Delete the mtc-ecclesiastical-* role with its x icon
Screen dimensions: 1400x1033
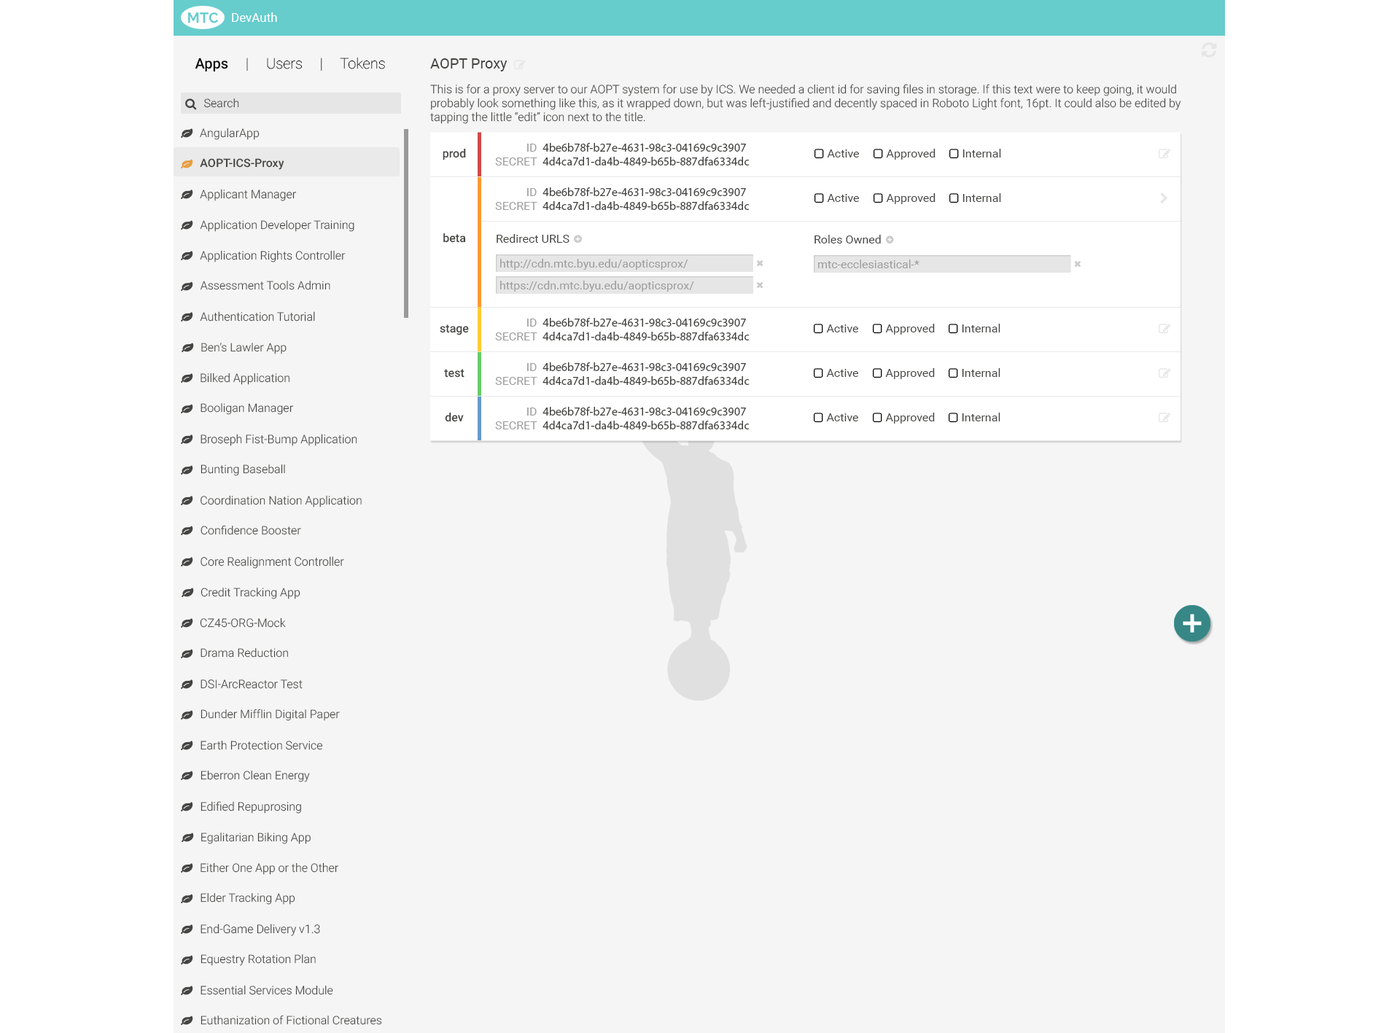(1077, 264)
